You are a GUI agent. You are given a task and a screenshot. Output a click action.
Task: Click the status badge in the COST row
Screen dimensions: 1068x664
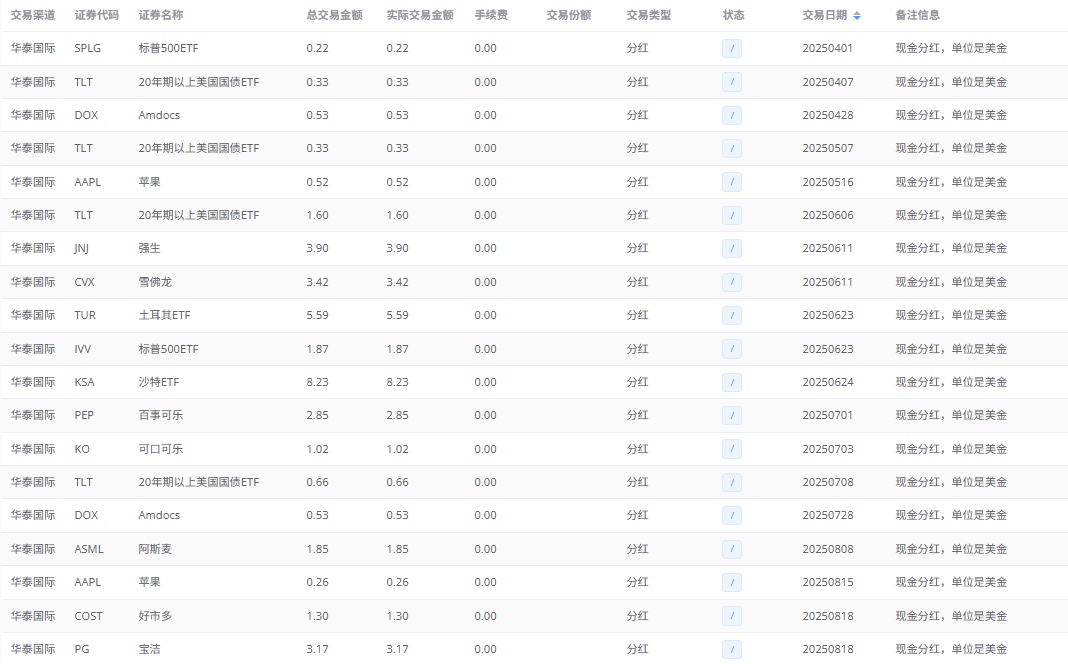(x=732, y=616)
